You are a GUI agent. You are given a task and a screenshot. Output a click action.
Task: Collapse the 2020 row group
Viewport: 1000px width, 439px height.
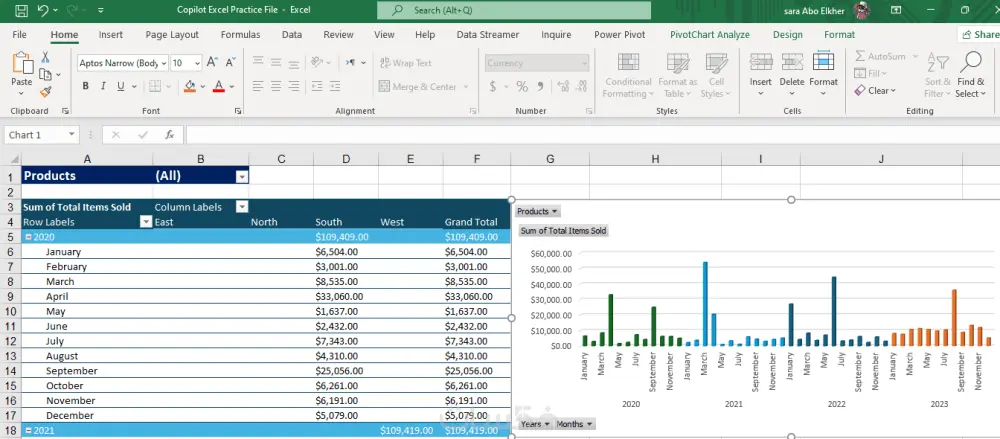(27, 237)
